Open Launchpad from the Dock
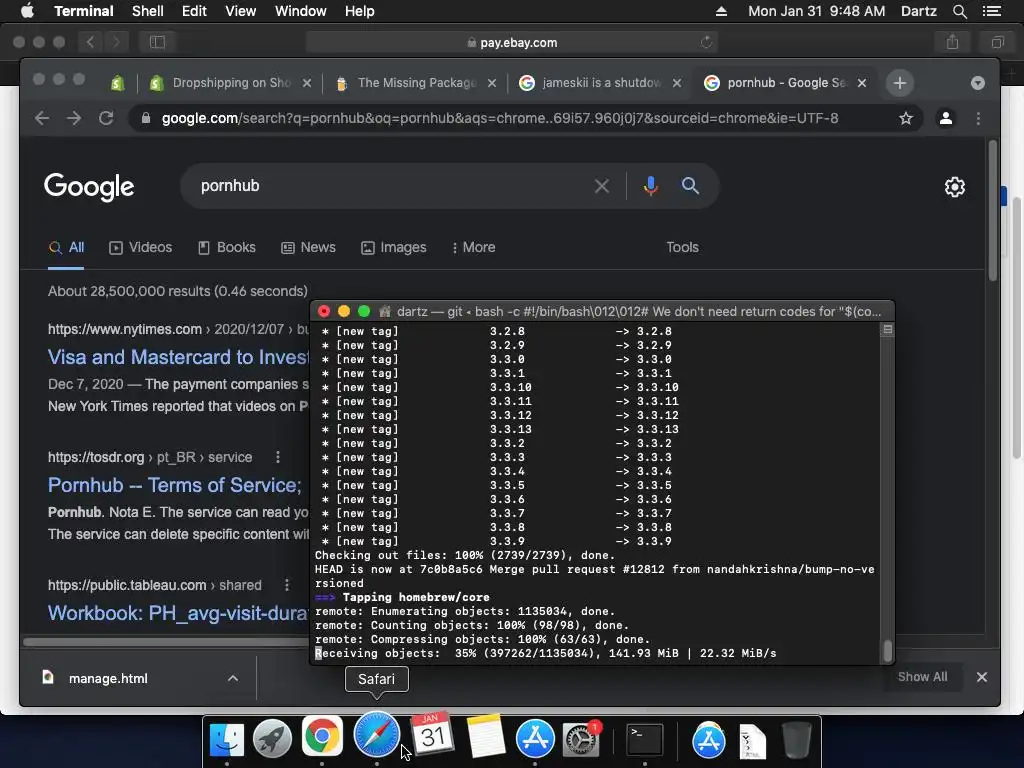Screen dimensions: 1024x768 pyautogui.click(x=272, y=739)
